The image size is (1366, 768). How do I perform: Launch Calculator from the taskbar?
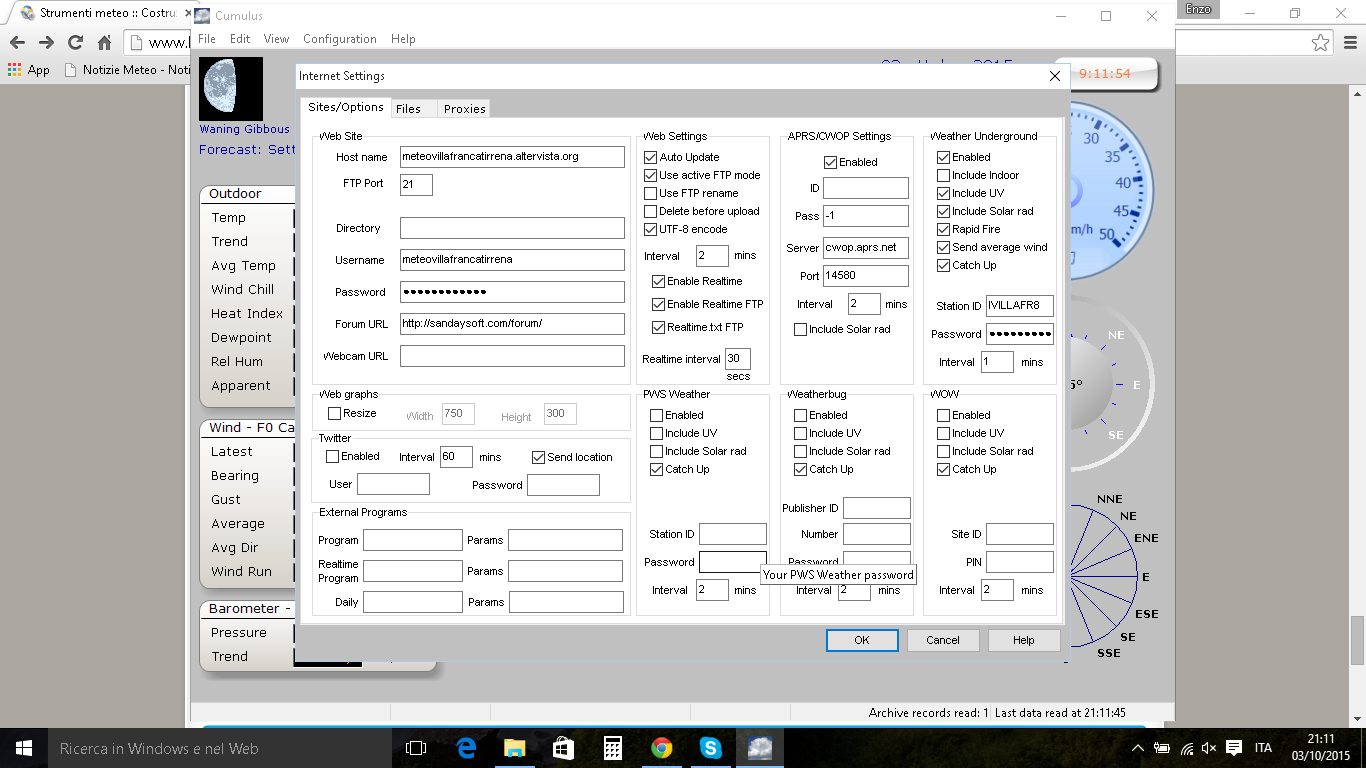613,748
